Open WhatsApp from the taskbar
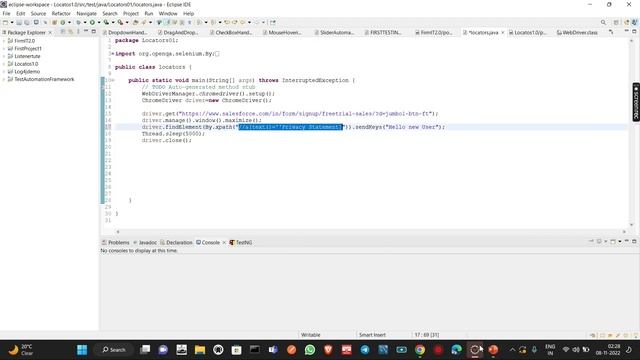 [310, 350]
